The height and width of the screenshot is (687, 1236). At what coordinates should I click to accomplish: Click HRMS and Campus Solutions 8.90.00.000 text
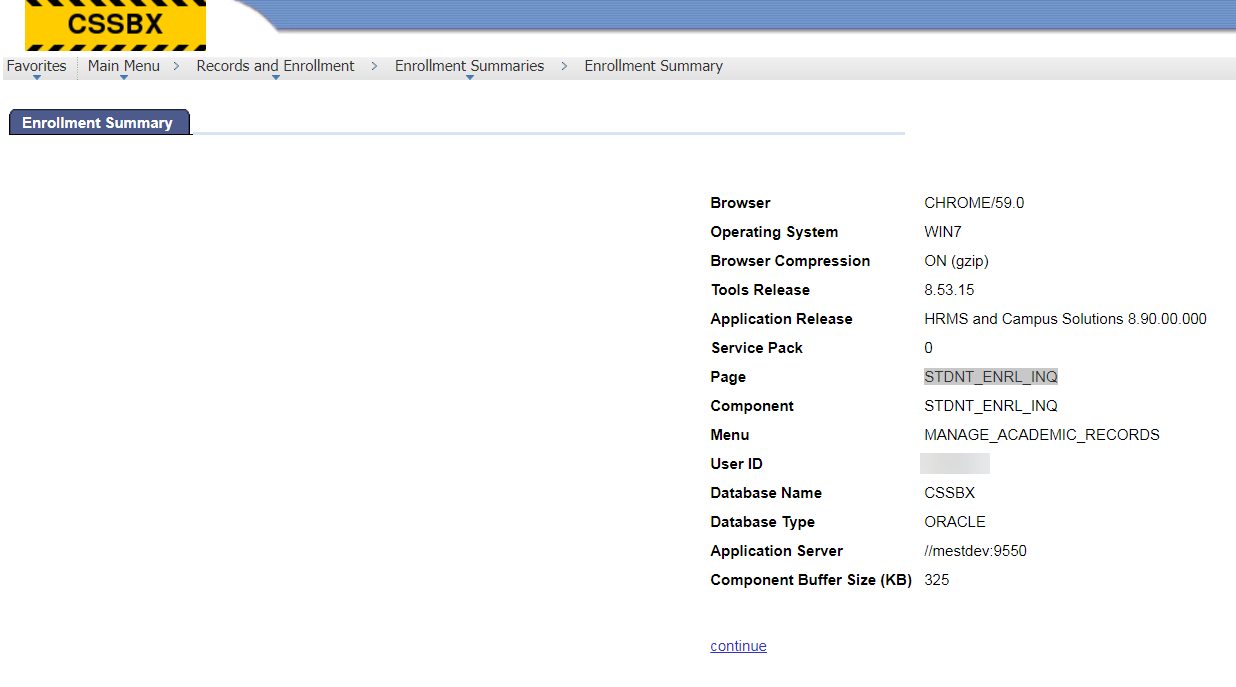click(1065, 319)
